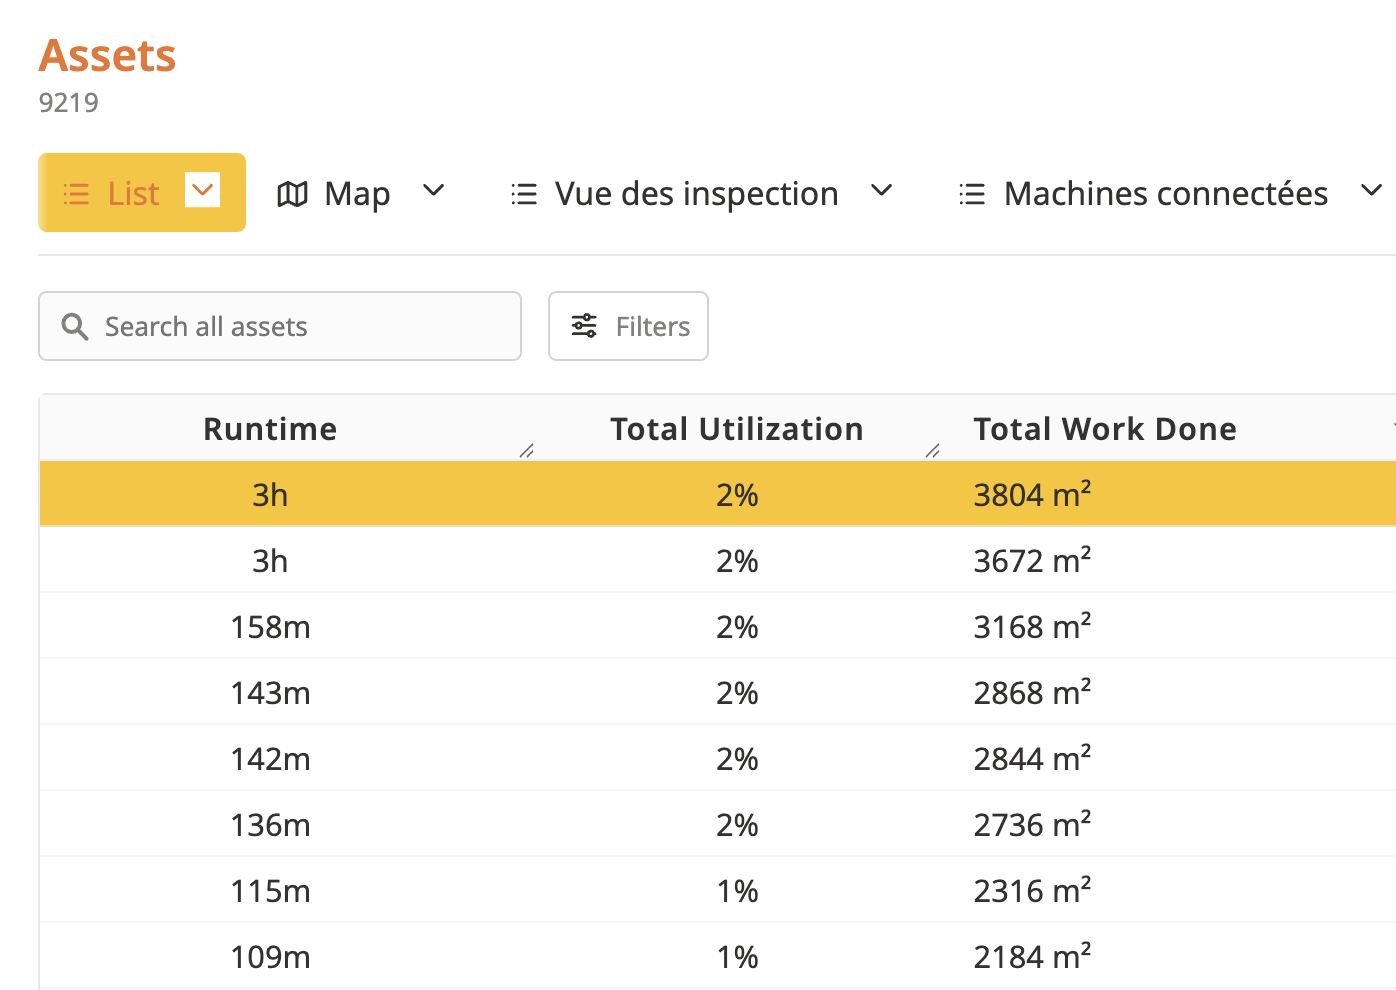This screenshot has height=990, width=1396.
Task: Expand the Map view dropdown chevron
Action: tap(433, 190)
